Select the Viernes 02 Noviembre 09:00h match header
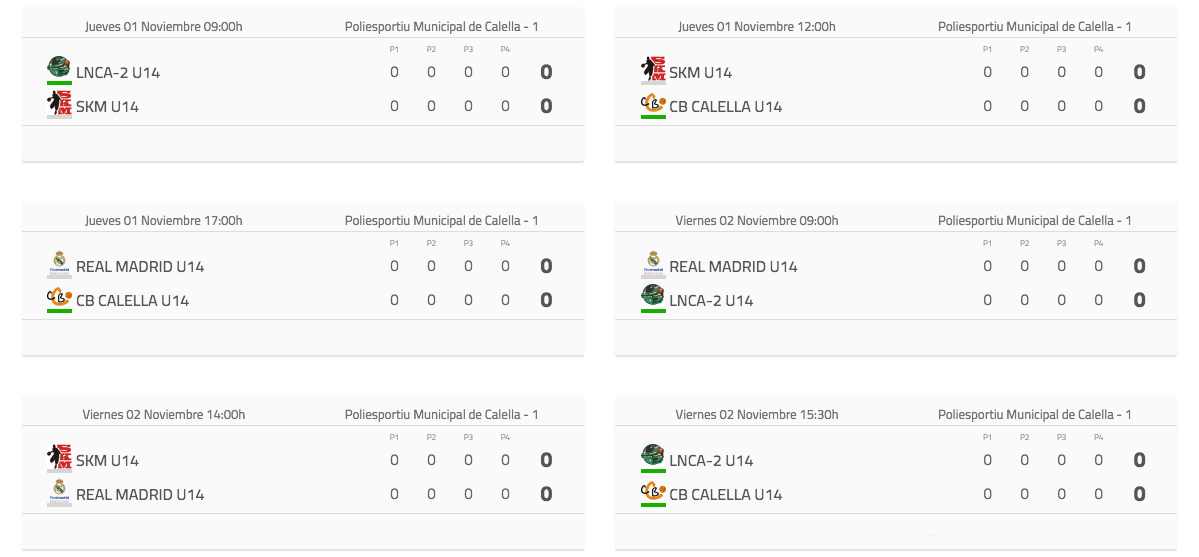Screen dimensions: 1199x557 (x=756, y=220)
